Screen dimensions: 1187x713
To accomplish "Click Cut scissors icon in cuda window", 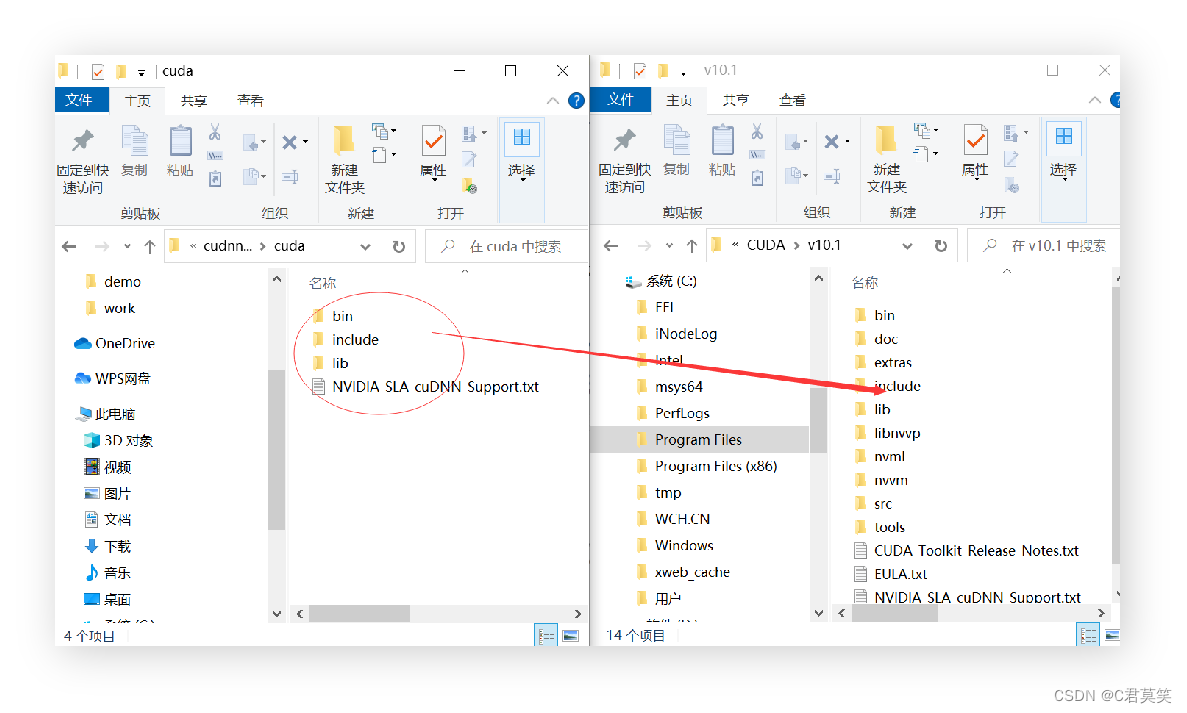I will point(215,132).
